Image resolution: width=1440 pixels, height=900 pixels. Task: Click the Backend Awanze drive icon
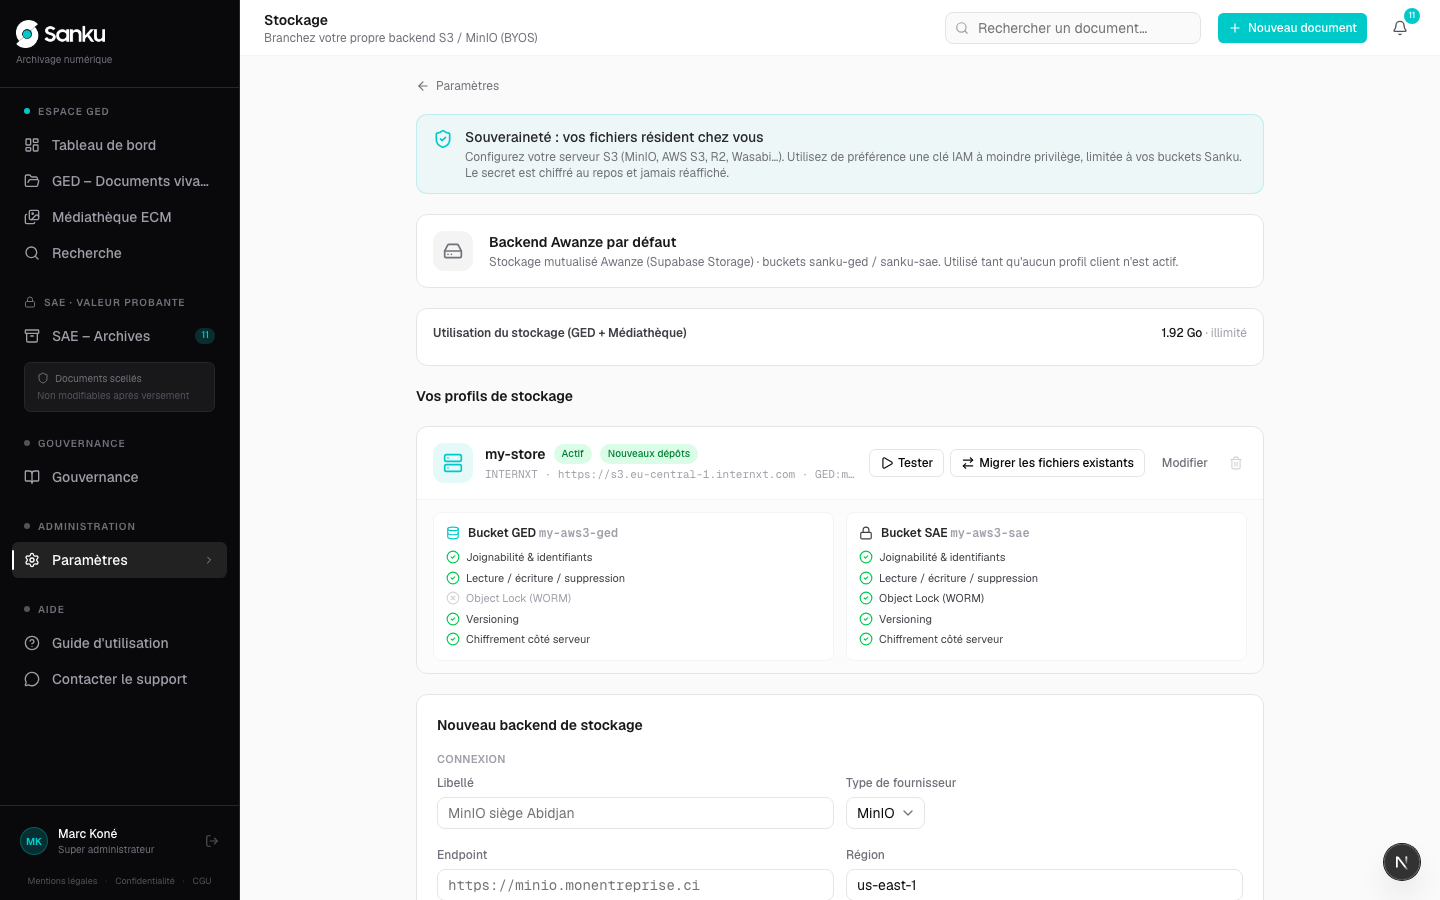coord(453,251)
